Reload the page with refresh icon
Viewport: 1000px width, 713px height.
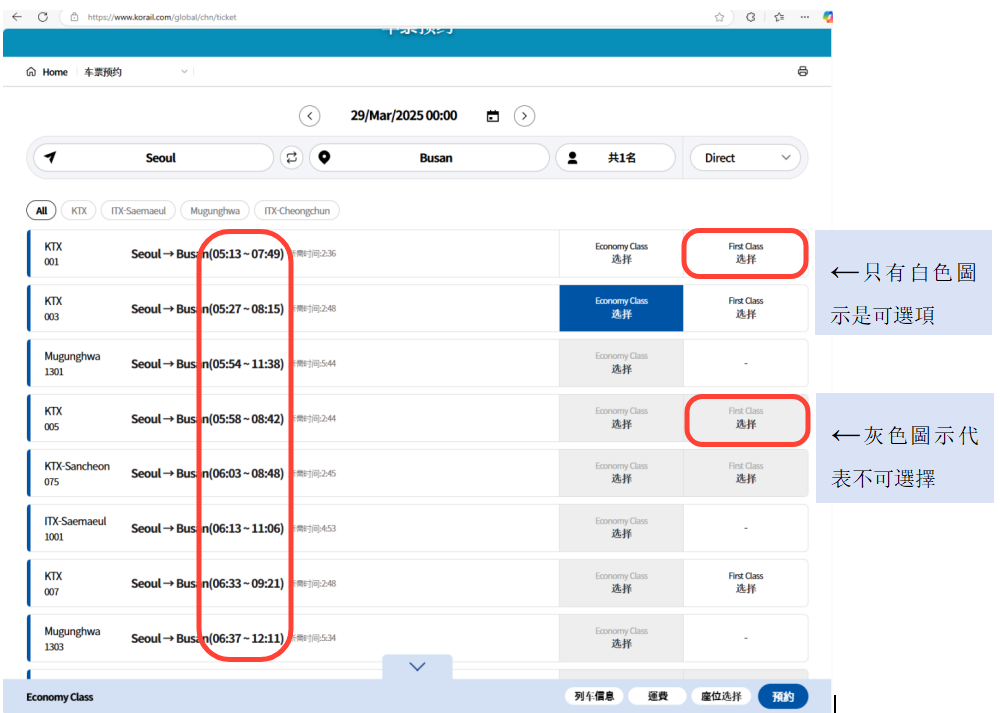point(43,17)
